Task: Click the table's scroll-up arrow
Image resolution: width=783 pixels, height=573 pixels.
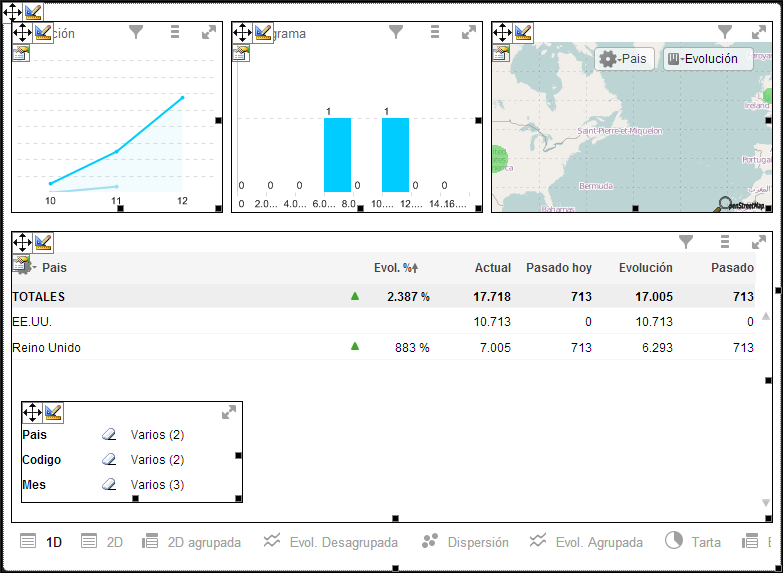Action: click(766, 316)
